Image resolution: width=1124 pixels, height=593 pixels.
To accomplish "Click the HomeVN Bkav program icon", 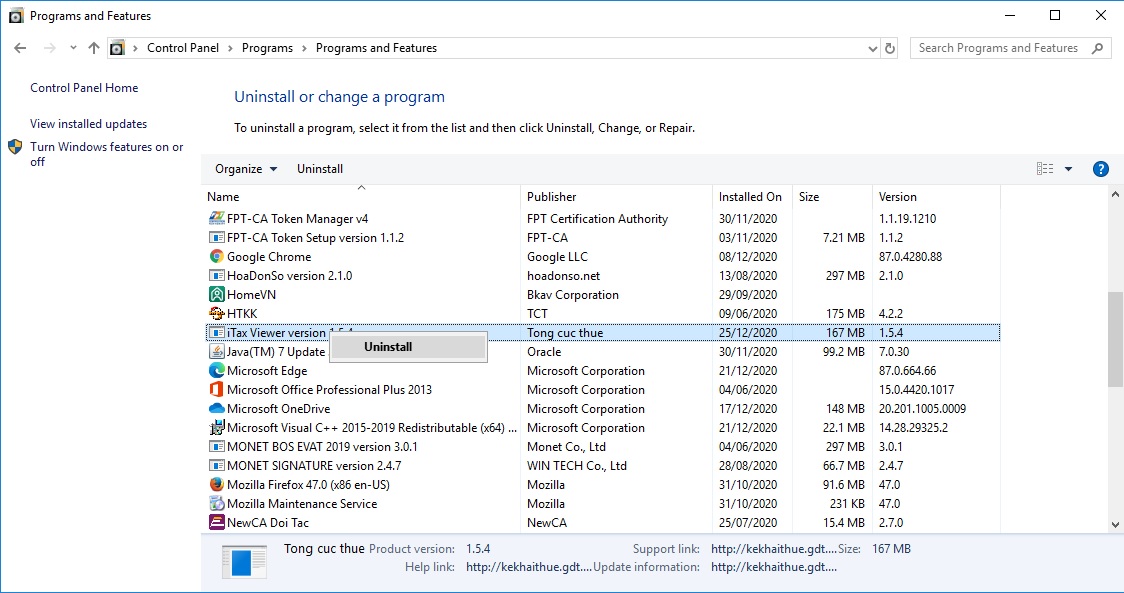I will coord(218,294).
